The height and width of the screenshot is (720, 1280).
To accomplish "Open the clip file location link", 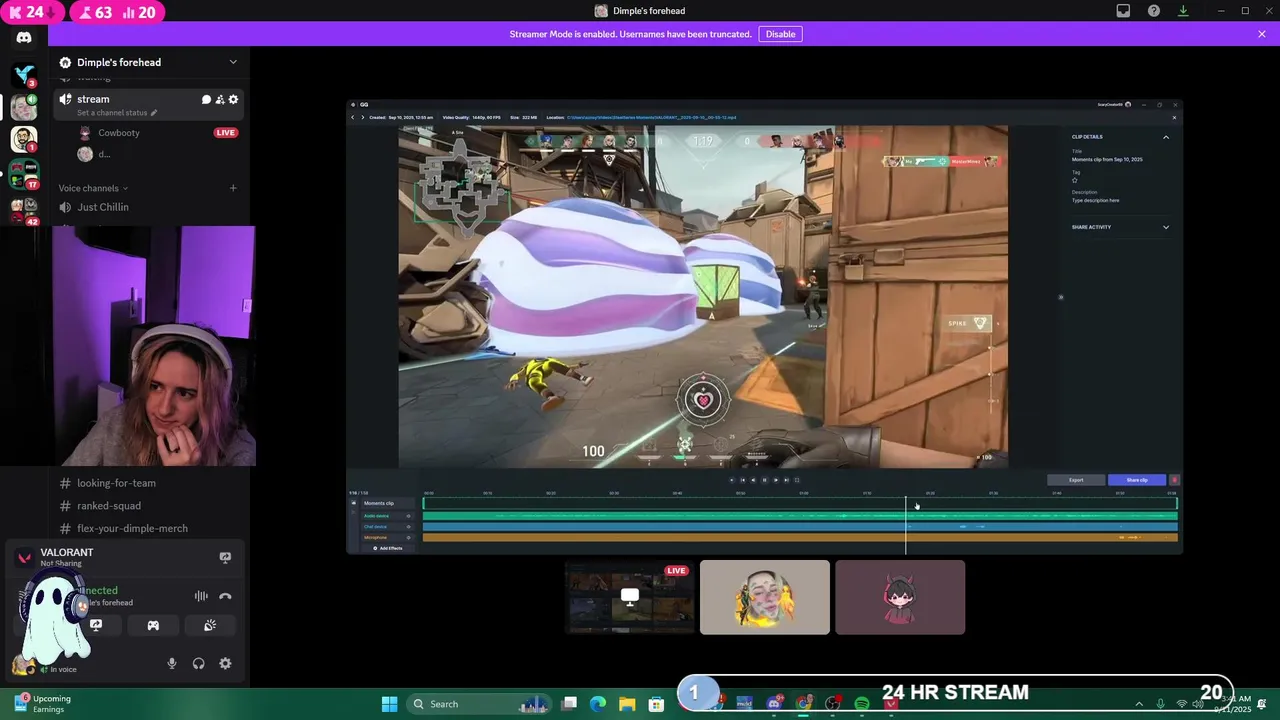I will click(x=651, y=117).
